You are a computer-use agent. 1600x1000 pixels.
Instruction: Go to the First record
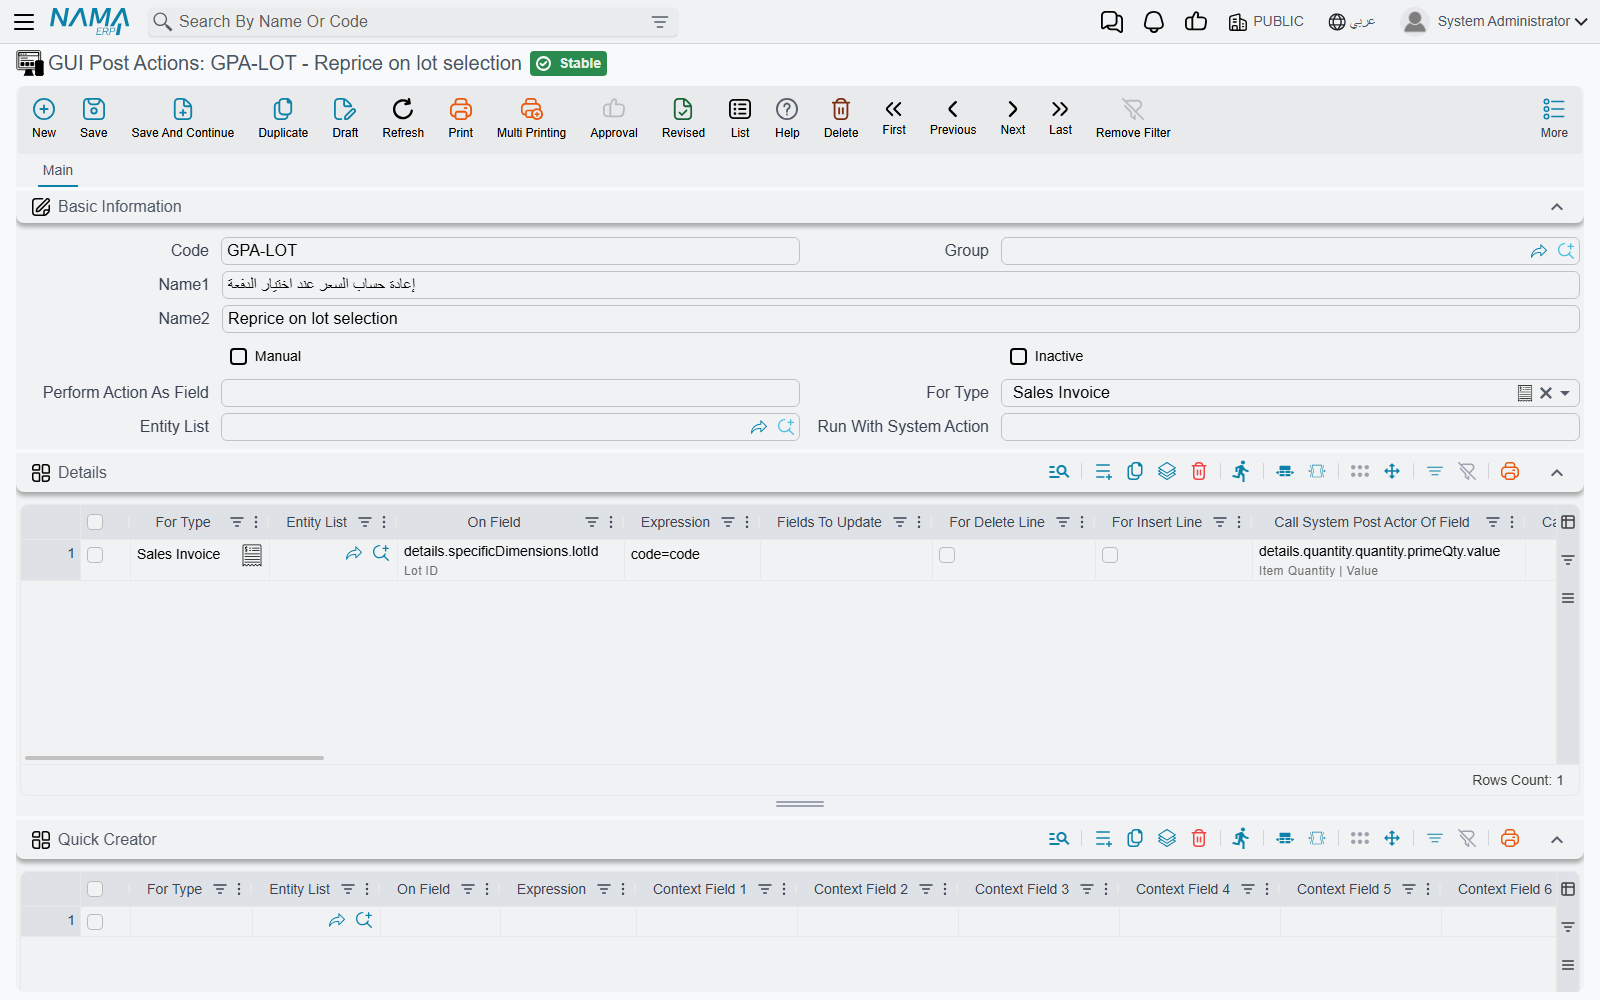[894, 116]
